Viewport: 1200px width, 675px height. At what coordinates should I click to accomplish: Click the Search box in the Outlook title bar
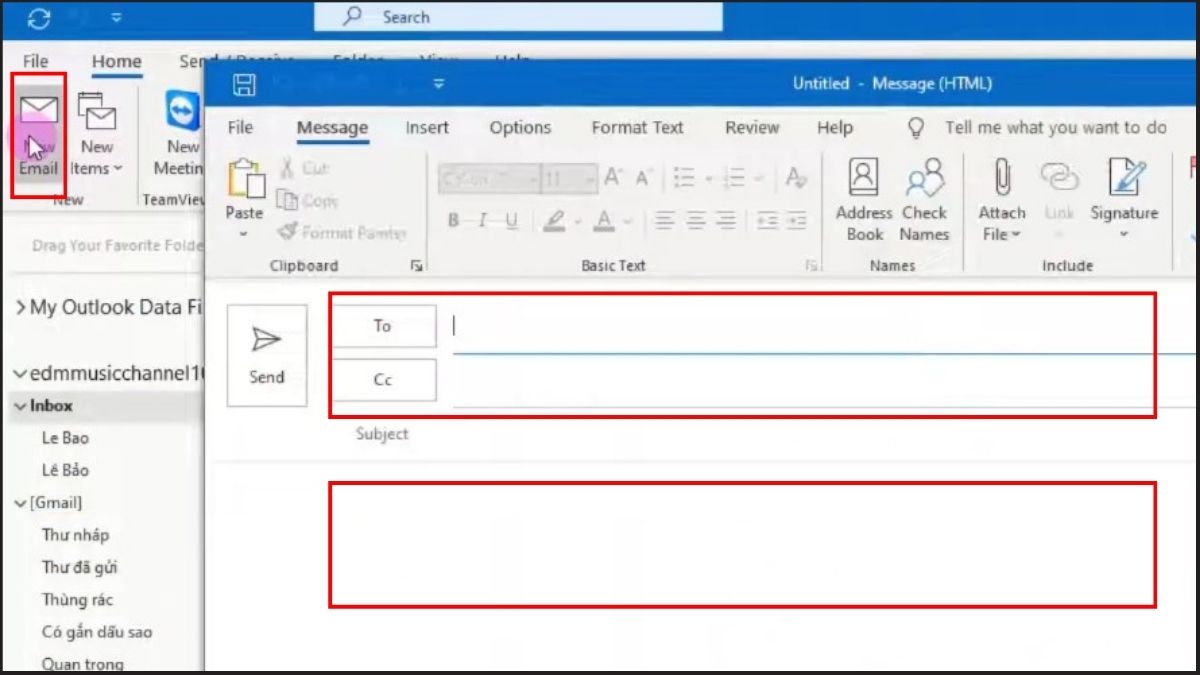tap(518, 17)
